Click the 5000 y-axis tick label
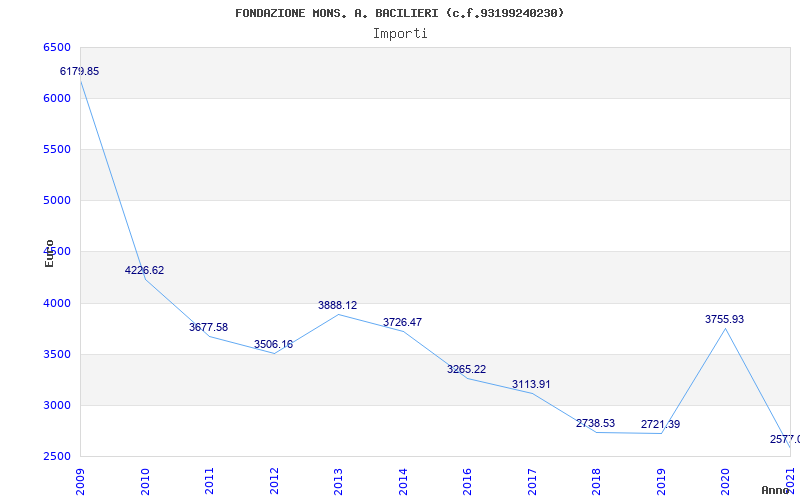800x500 pixels. (57, 201)
